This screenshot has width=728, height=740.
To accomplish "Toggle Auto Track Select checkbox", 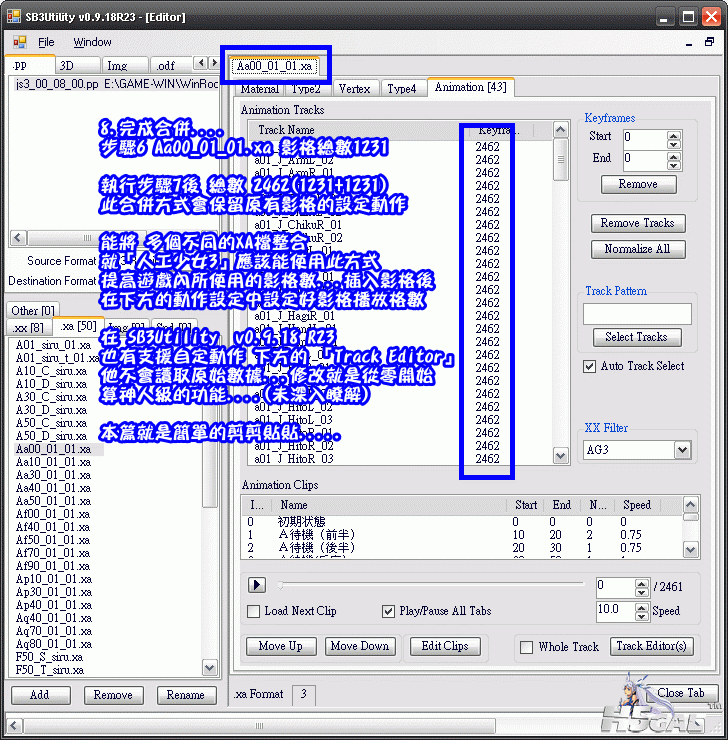I will [589, 366].
